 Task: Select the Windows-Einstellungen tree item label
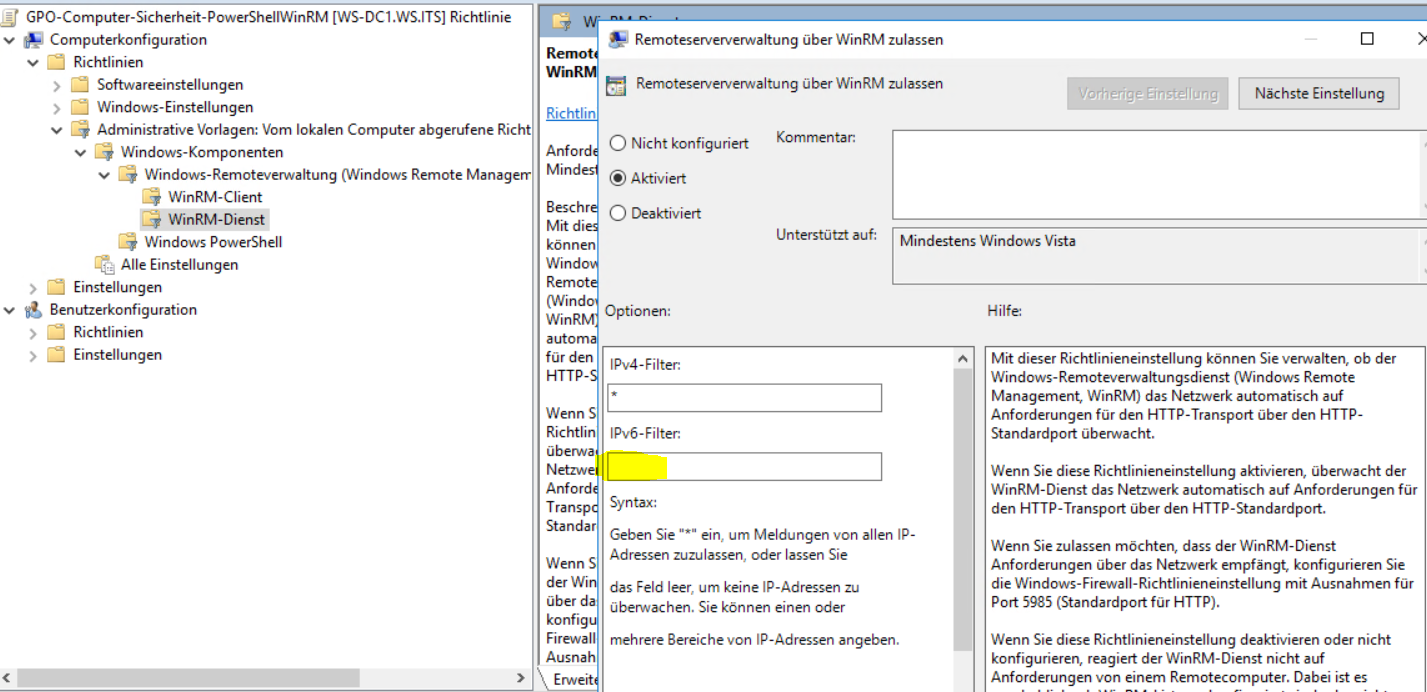tap(175, 107)
